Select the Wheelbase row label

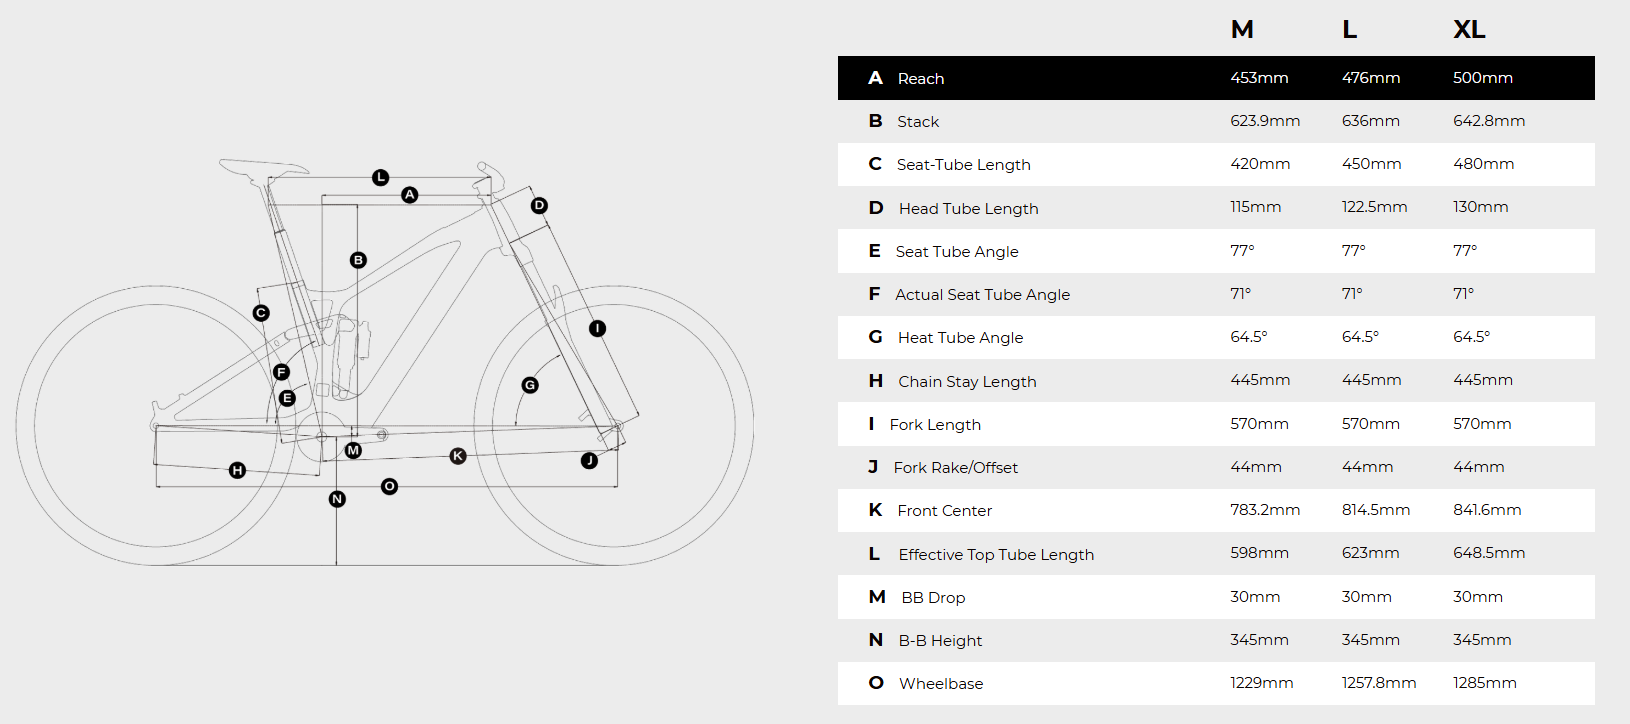point(941,684)
